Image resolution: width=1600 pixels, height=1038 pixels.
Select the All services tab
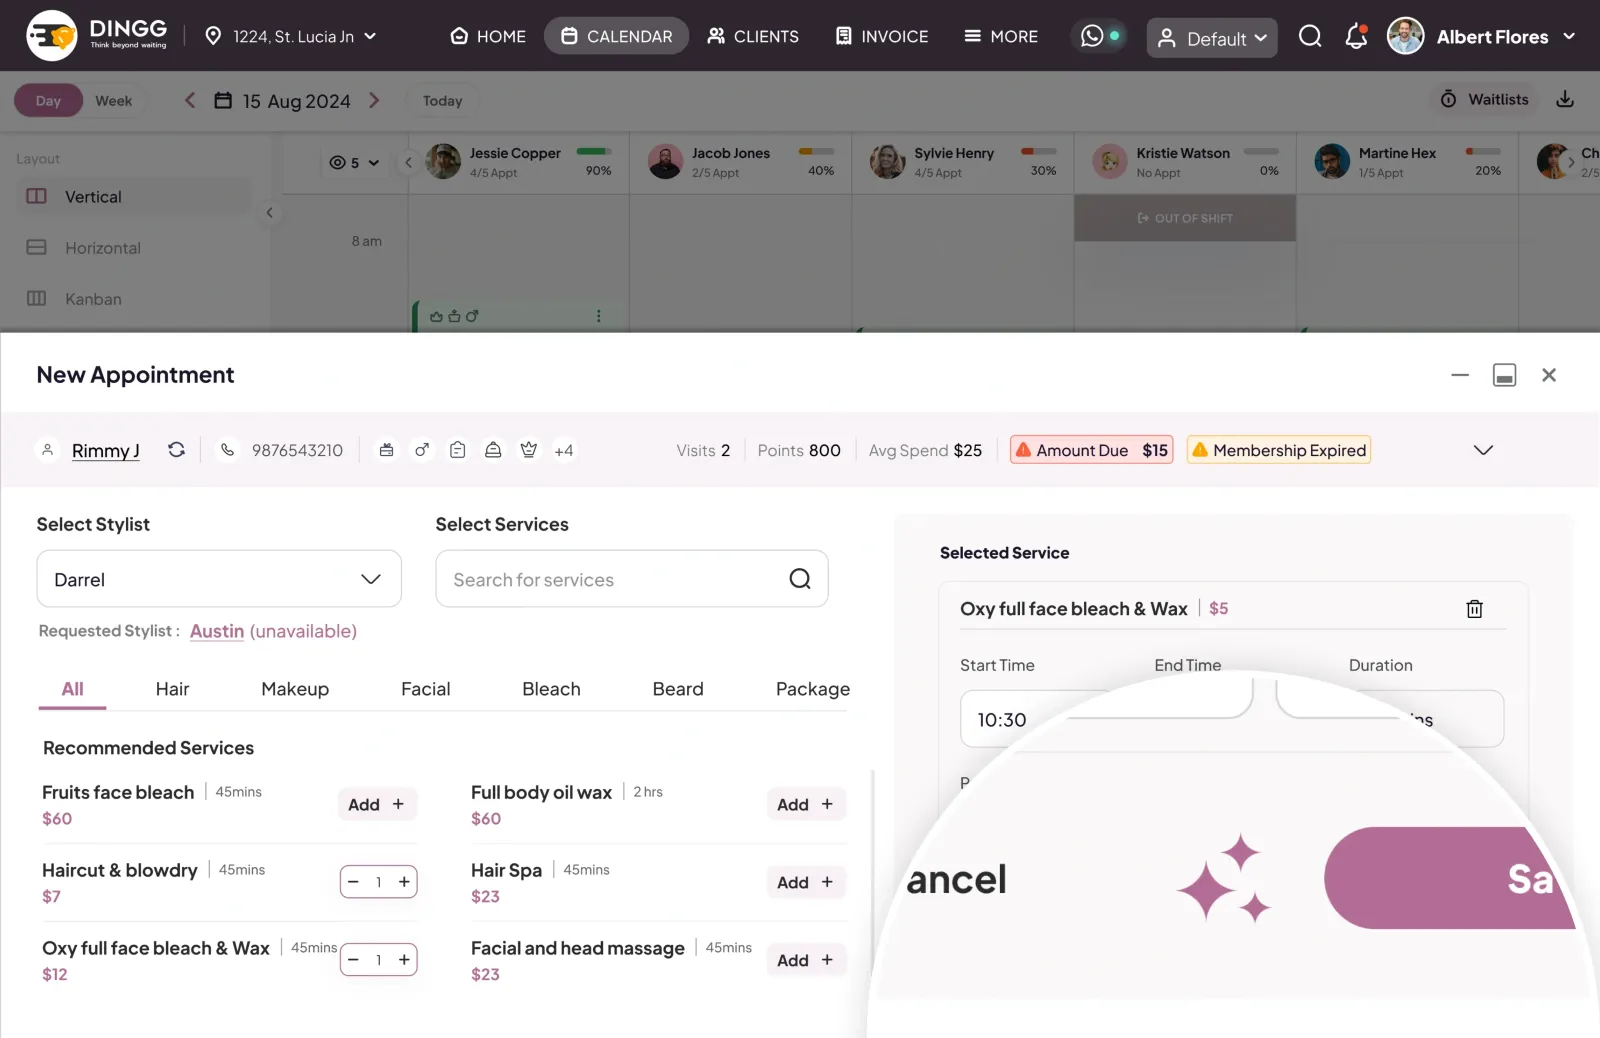72,689
